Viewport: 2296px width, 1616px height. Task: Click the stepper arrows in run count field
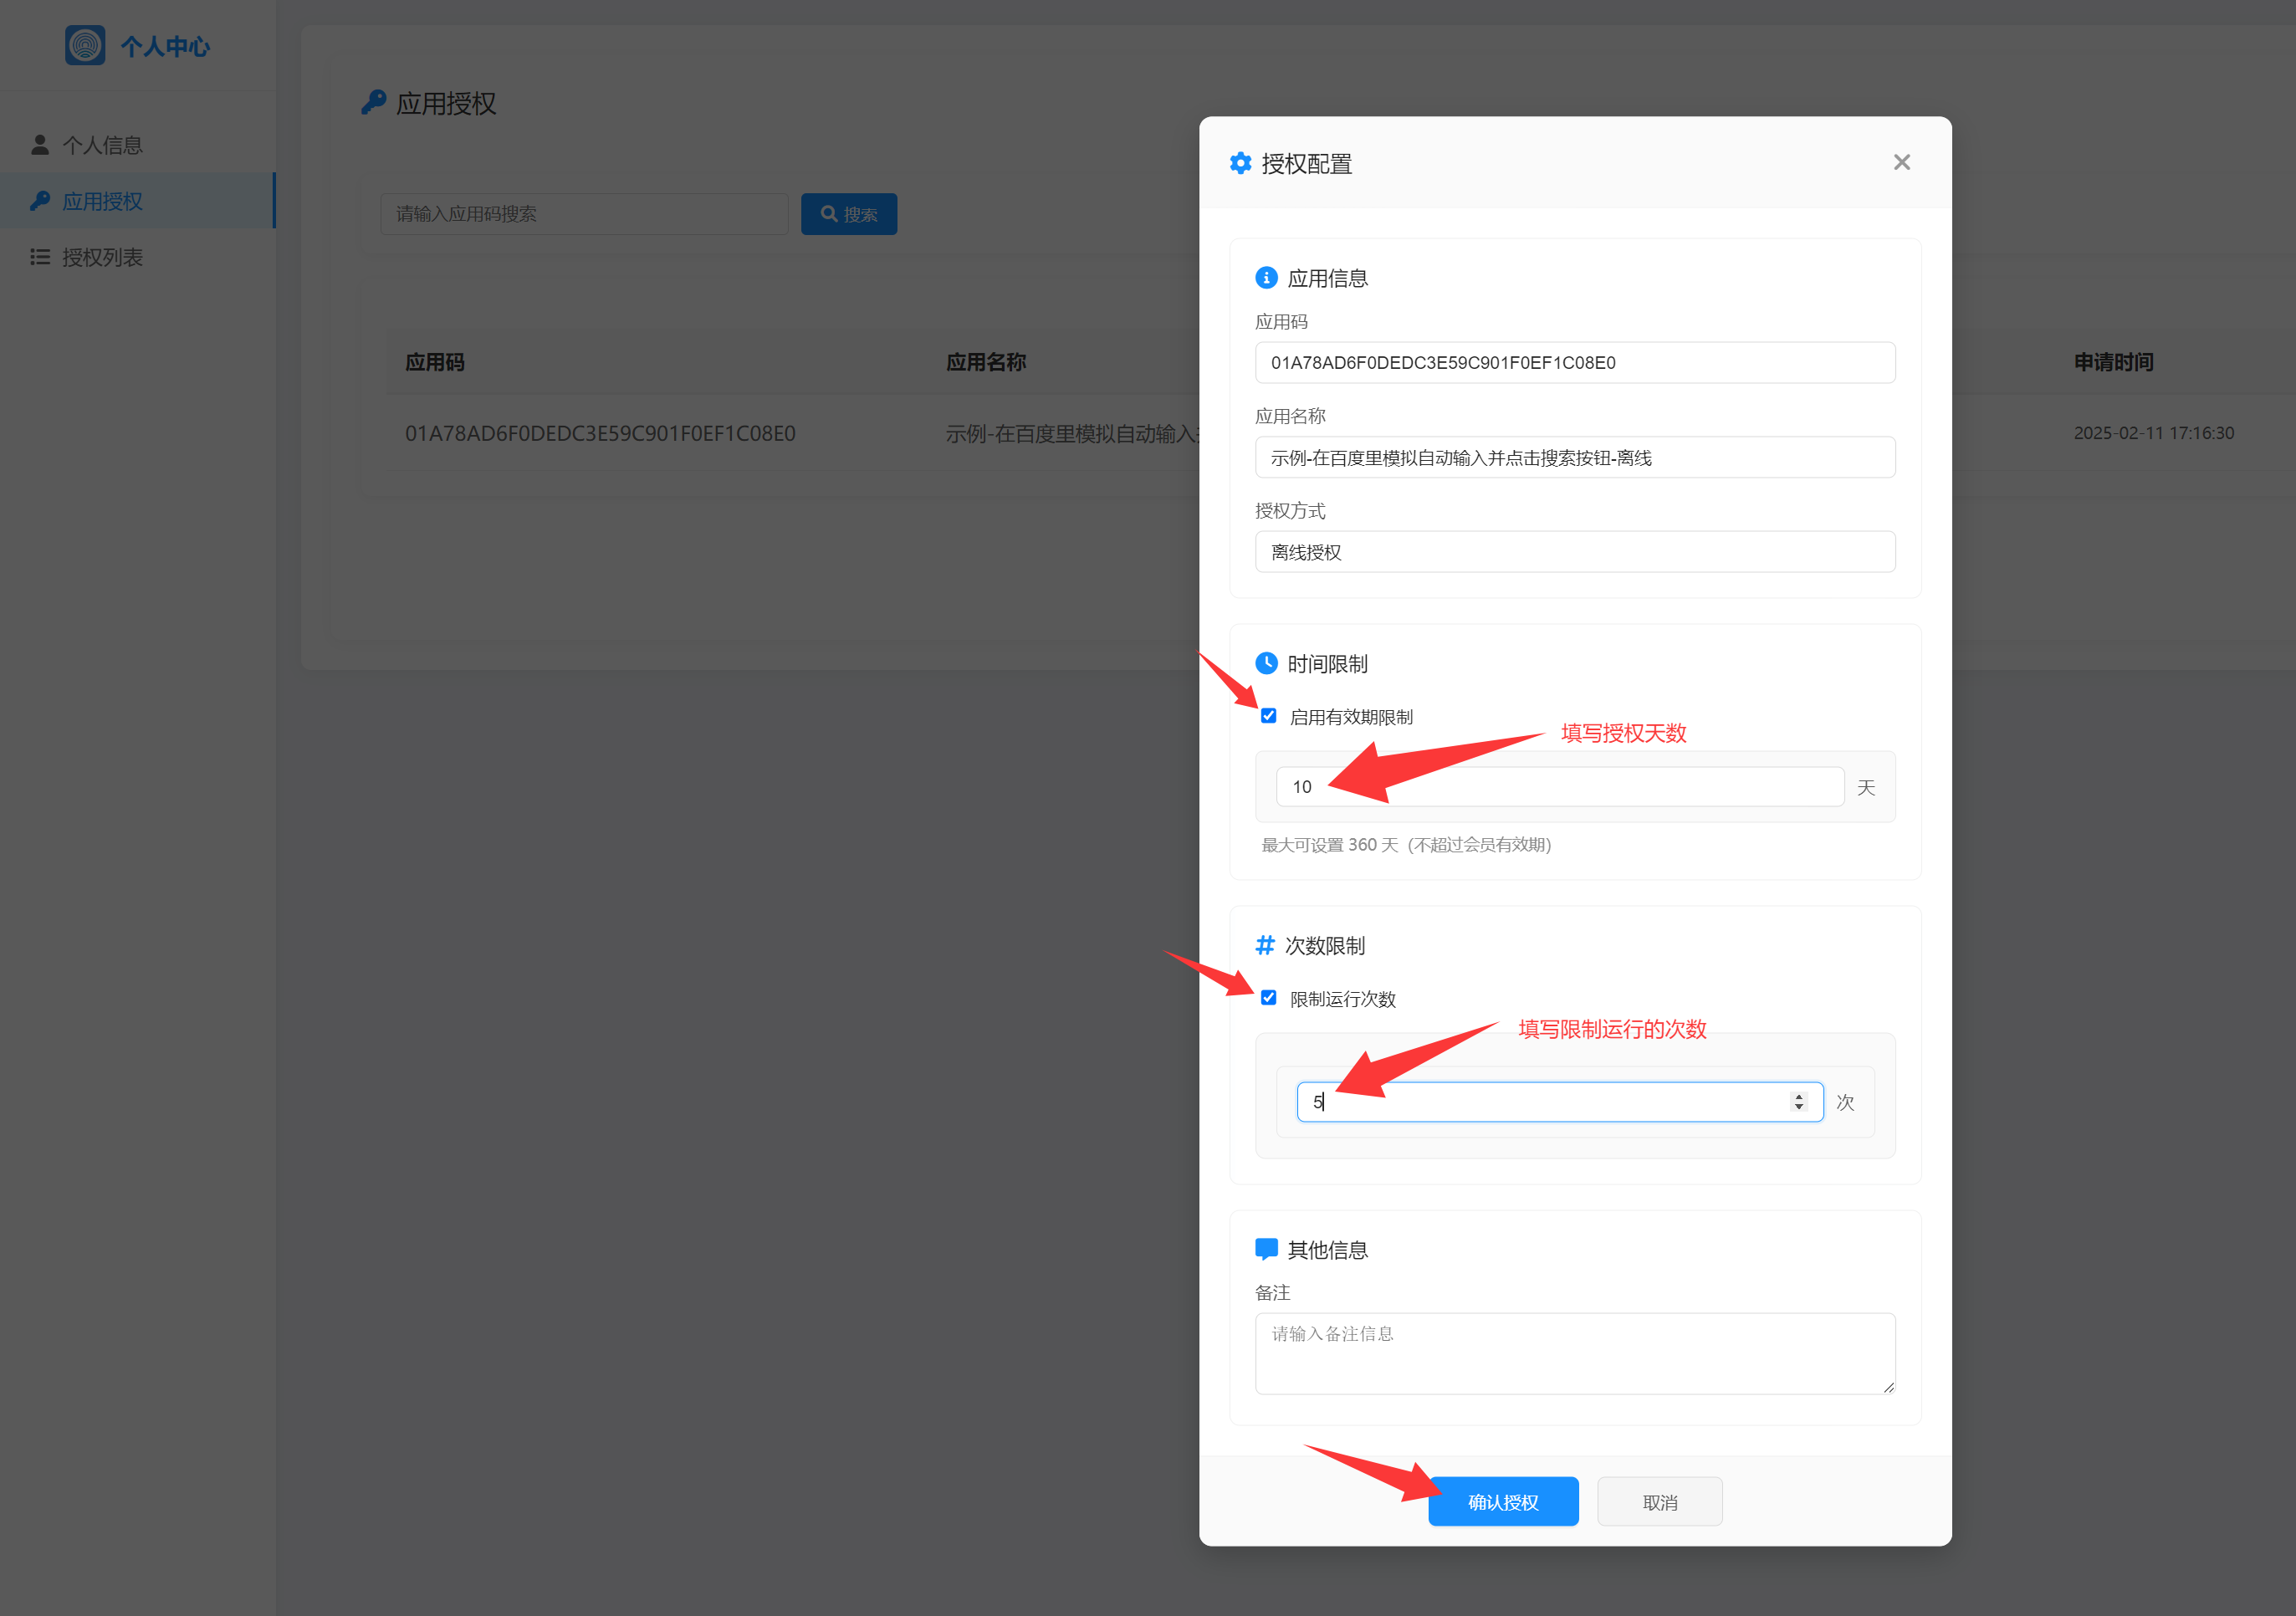point(1798,1101)
